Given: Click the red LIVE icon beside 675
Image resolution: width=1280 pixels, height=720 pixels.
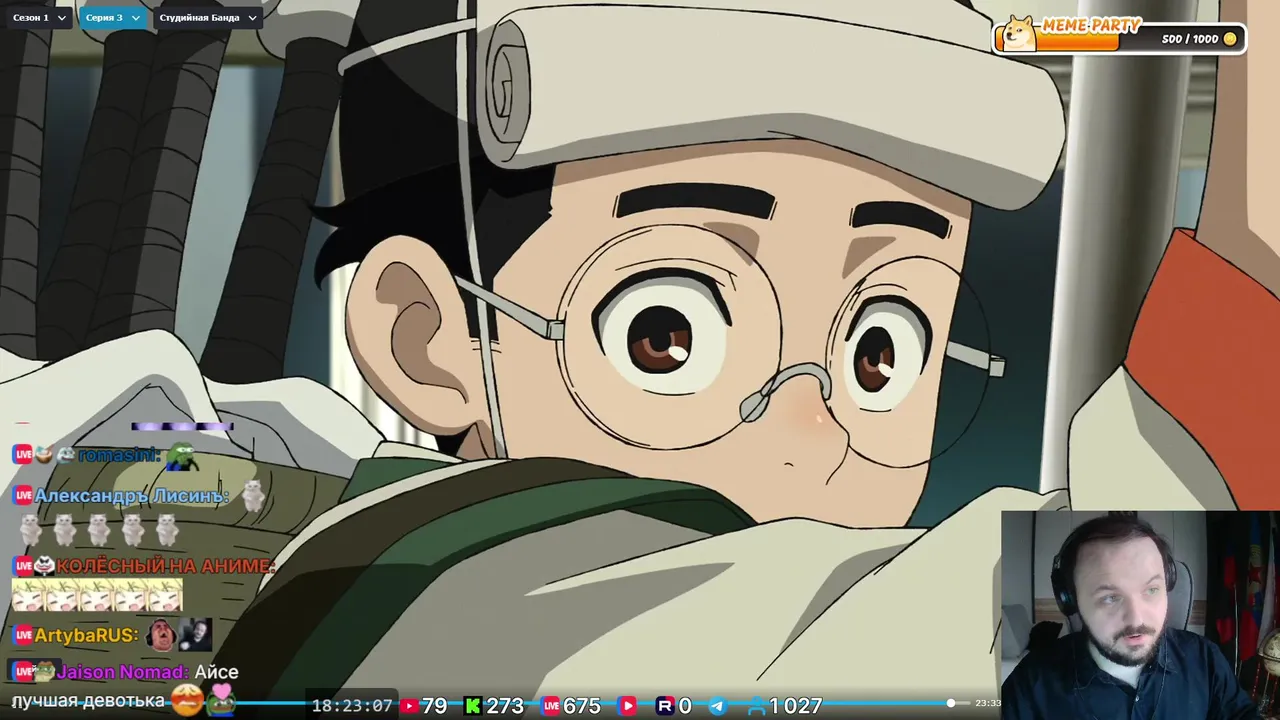Looking at the screenshot, I should click(x=551, y=706).
